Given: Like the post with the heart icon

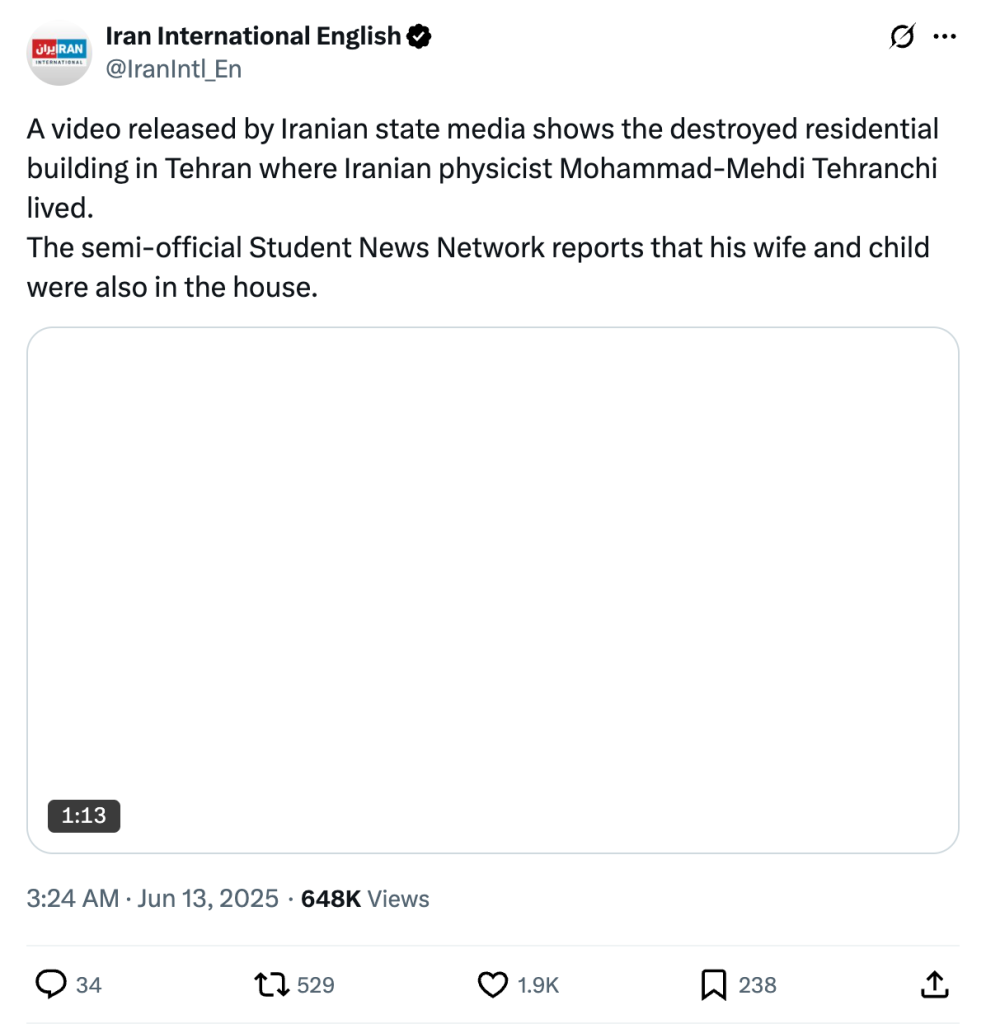Looking at the screenshot, I should (492, 985).
